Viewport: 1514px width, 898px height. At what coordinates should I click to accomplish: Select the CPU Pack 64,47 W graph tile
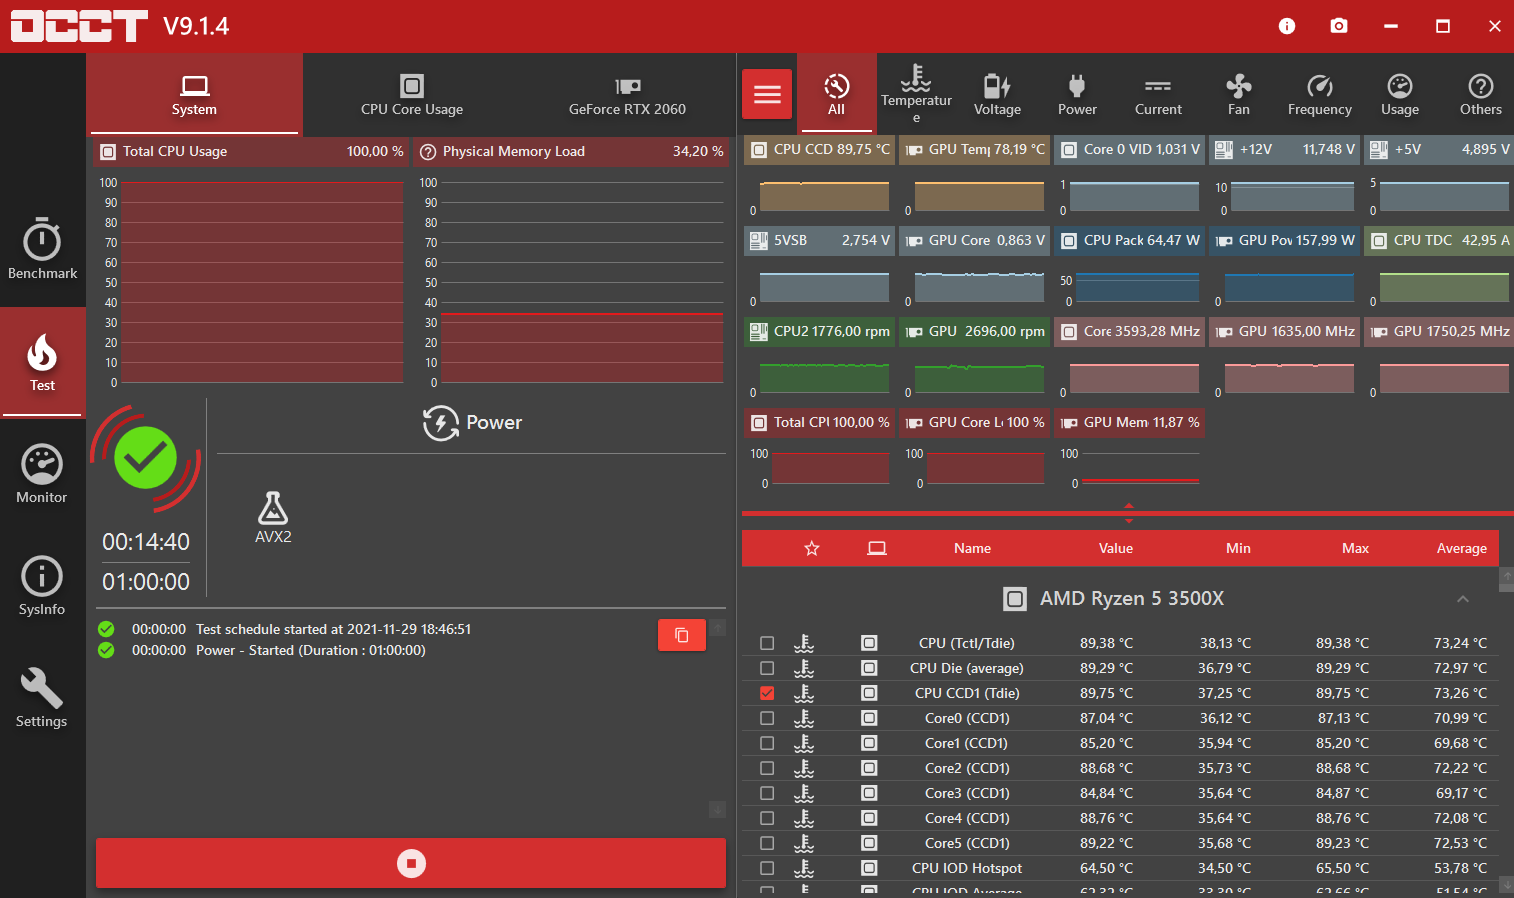click(1129, 241)
